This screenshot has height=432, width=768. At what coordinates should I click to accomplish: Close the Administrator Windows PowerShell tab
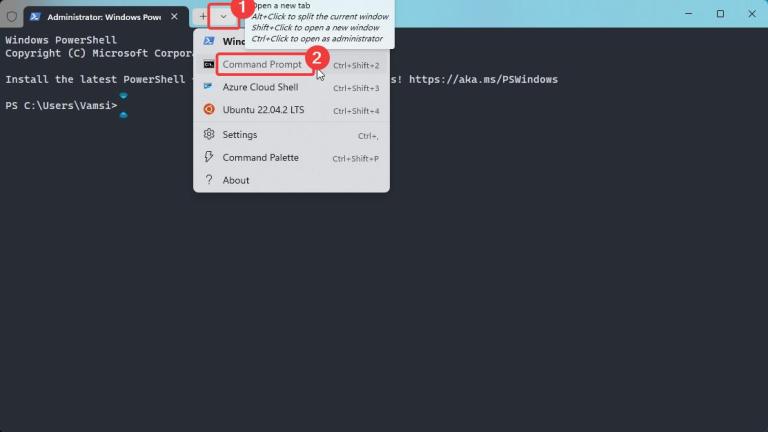pos(174,17)
